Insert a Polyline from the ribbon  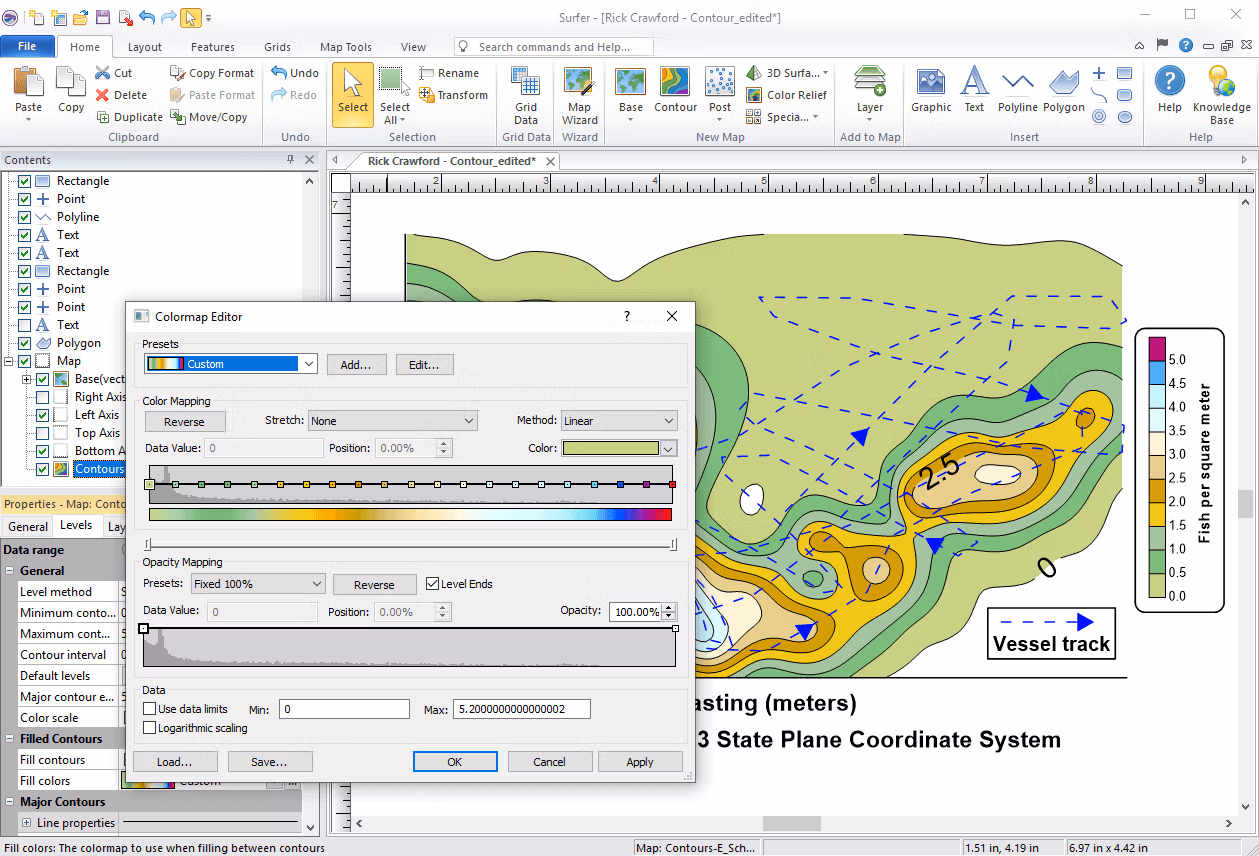(x=1018, y=91)
